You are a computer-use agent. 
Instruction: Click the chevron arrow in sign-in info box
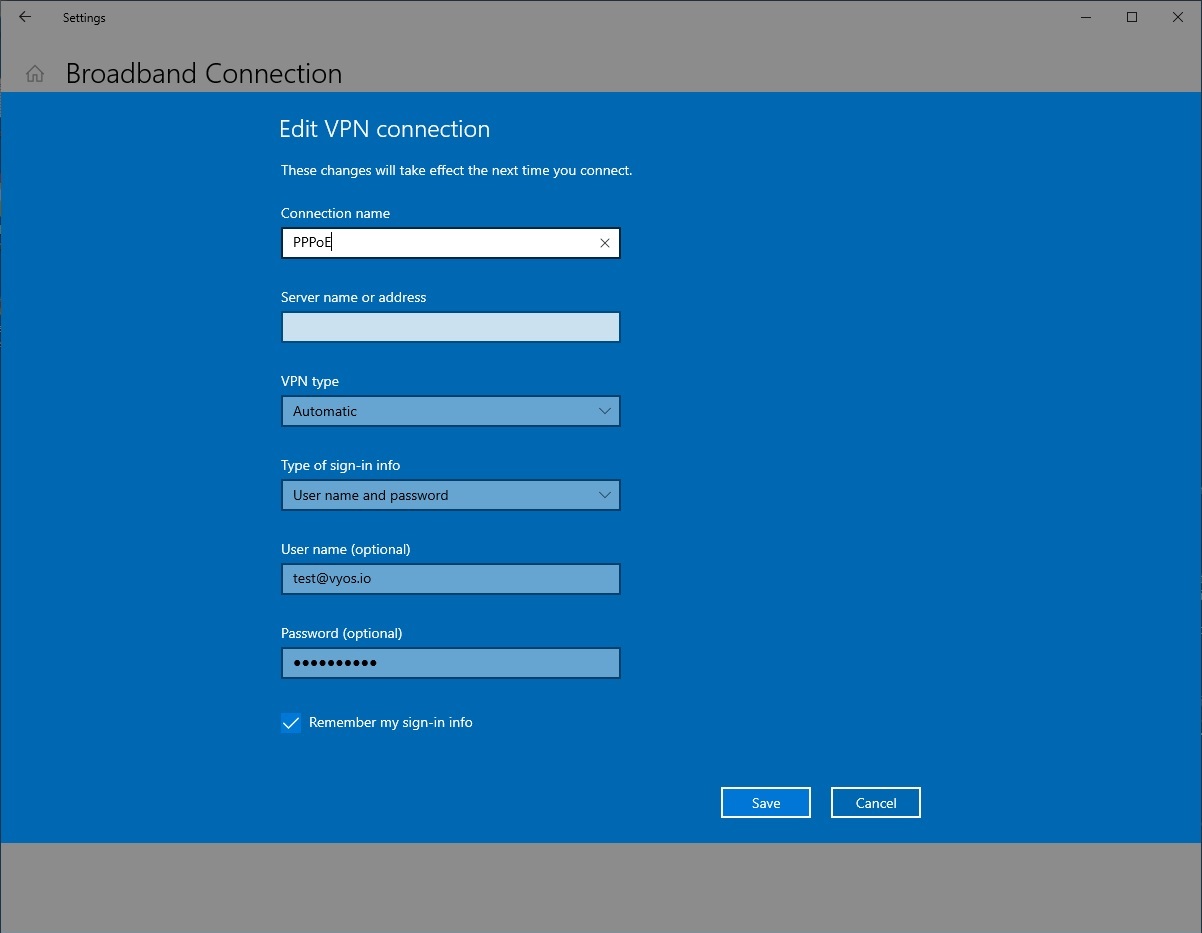pyautogui.click(x=604, y=495)
